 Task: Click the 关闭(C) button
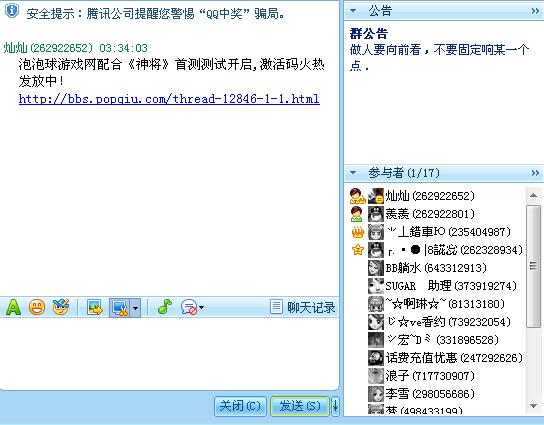pos(240,406)
